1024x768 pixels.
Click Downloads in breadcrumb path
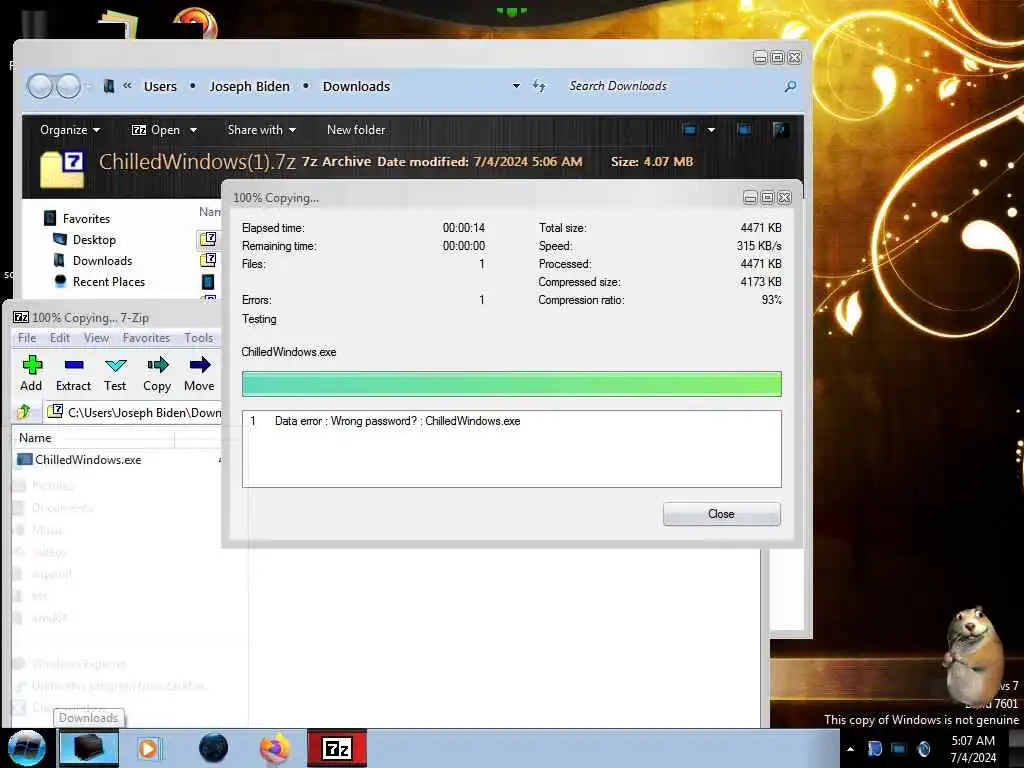coord(356,86)
